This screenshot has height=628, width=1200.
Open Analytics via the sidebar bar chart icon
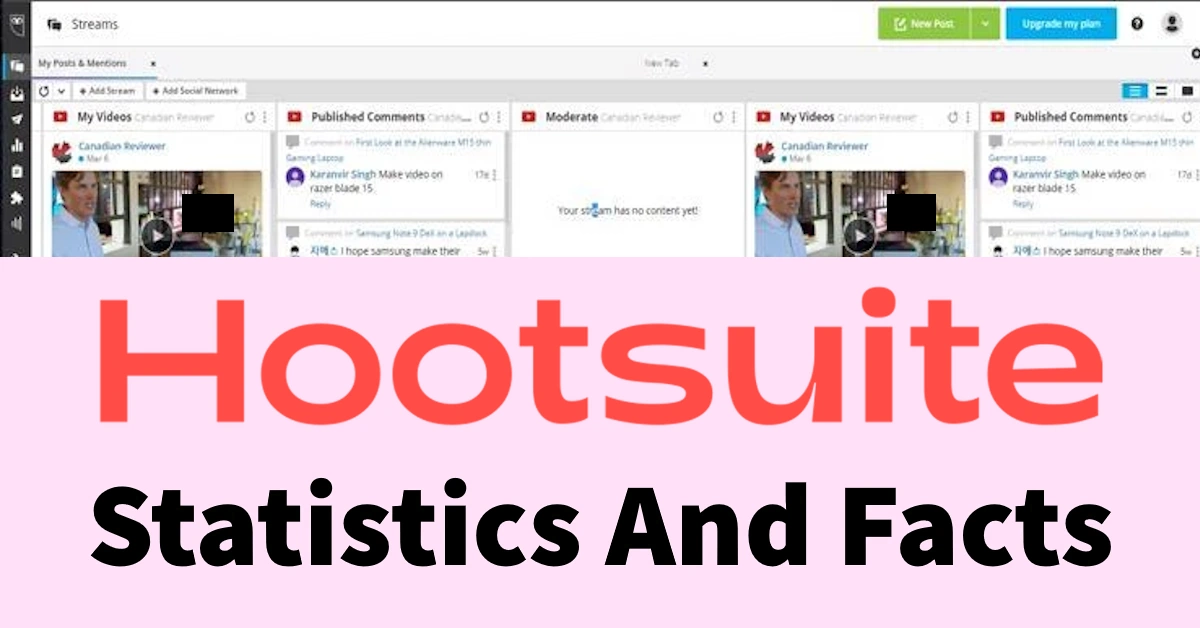click(x=16, y=145)
